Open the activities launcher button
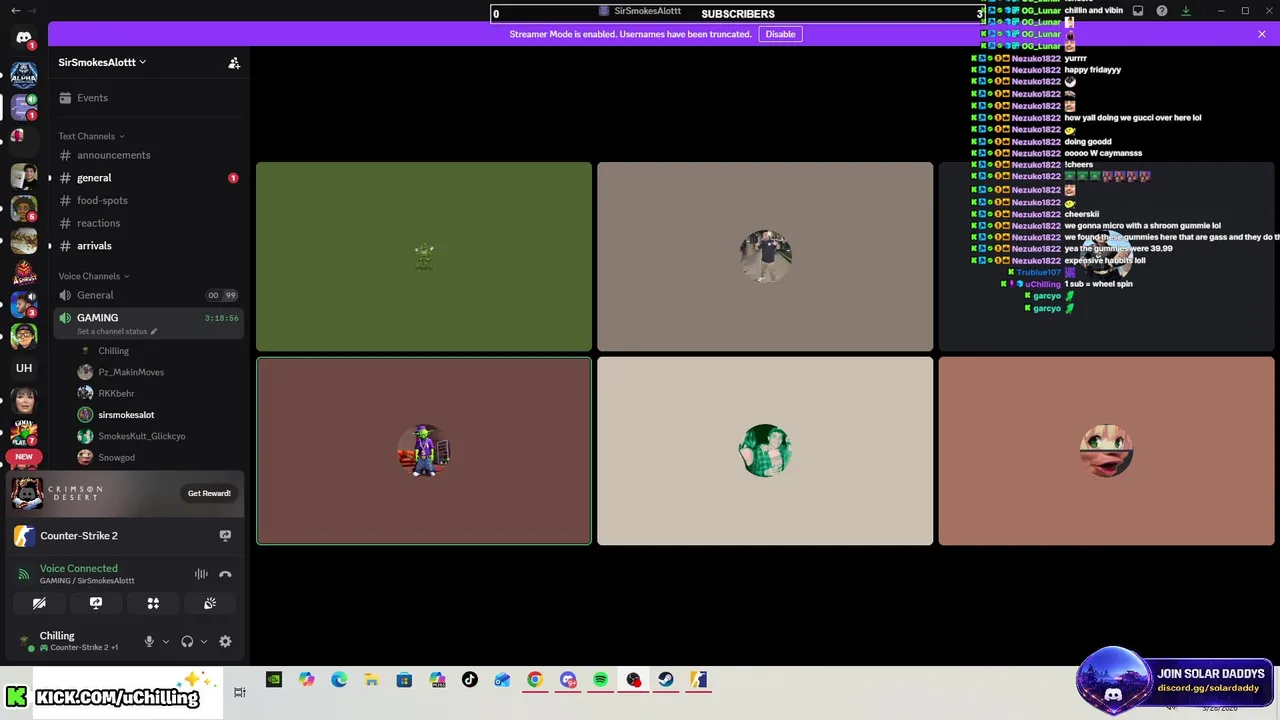 tap(153, 603)
